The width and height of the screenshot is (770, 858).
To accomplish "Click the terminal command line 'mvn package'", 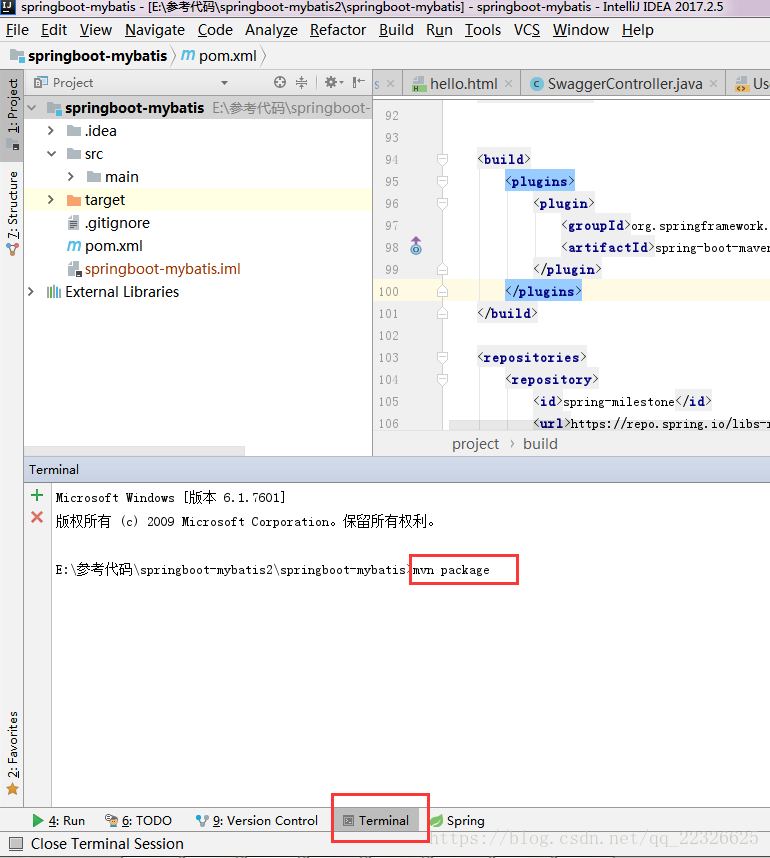I will point(451,570).
